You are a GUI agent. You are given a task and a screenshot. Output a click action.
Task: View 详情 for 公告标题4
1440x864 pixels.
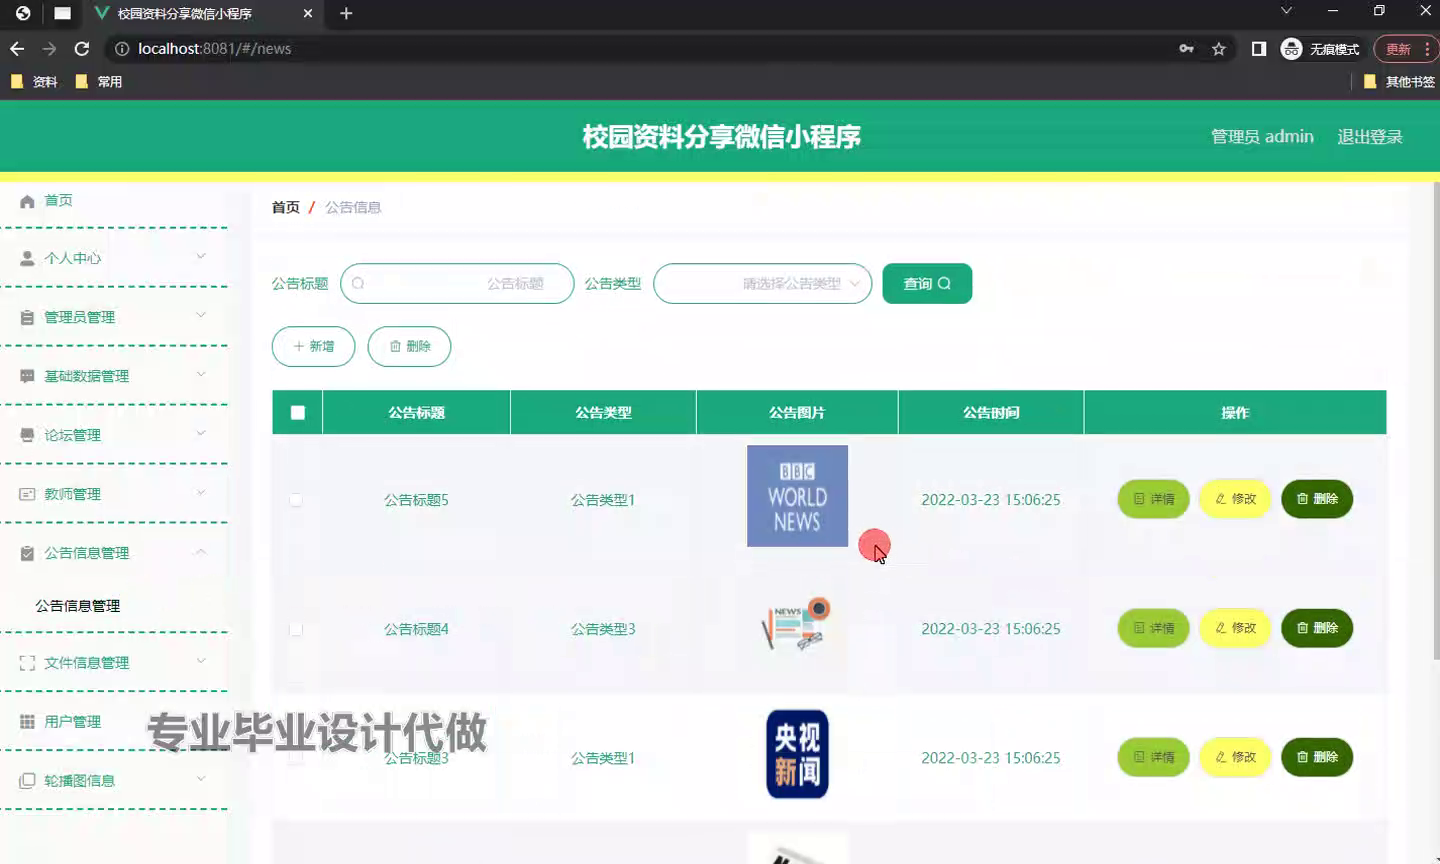(x=1153, y=628)
